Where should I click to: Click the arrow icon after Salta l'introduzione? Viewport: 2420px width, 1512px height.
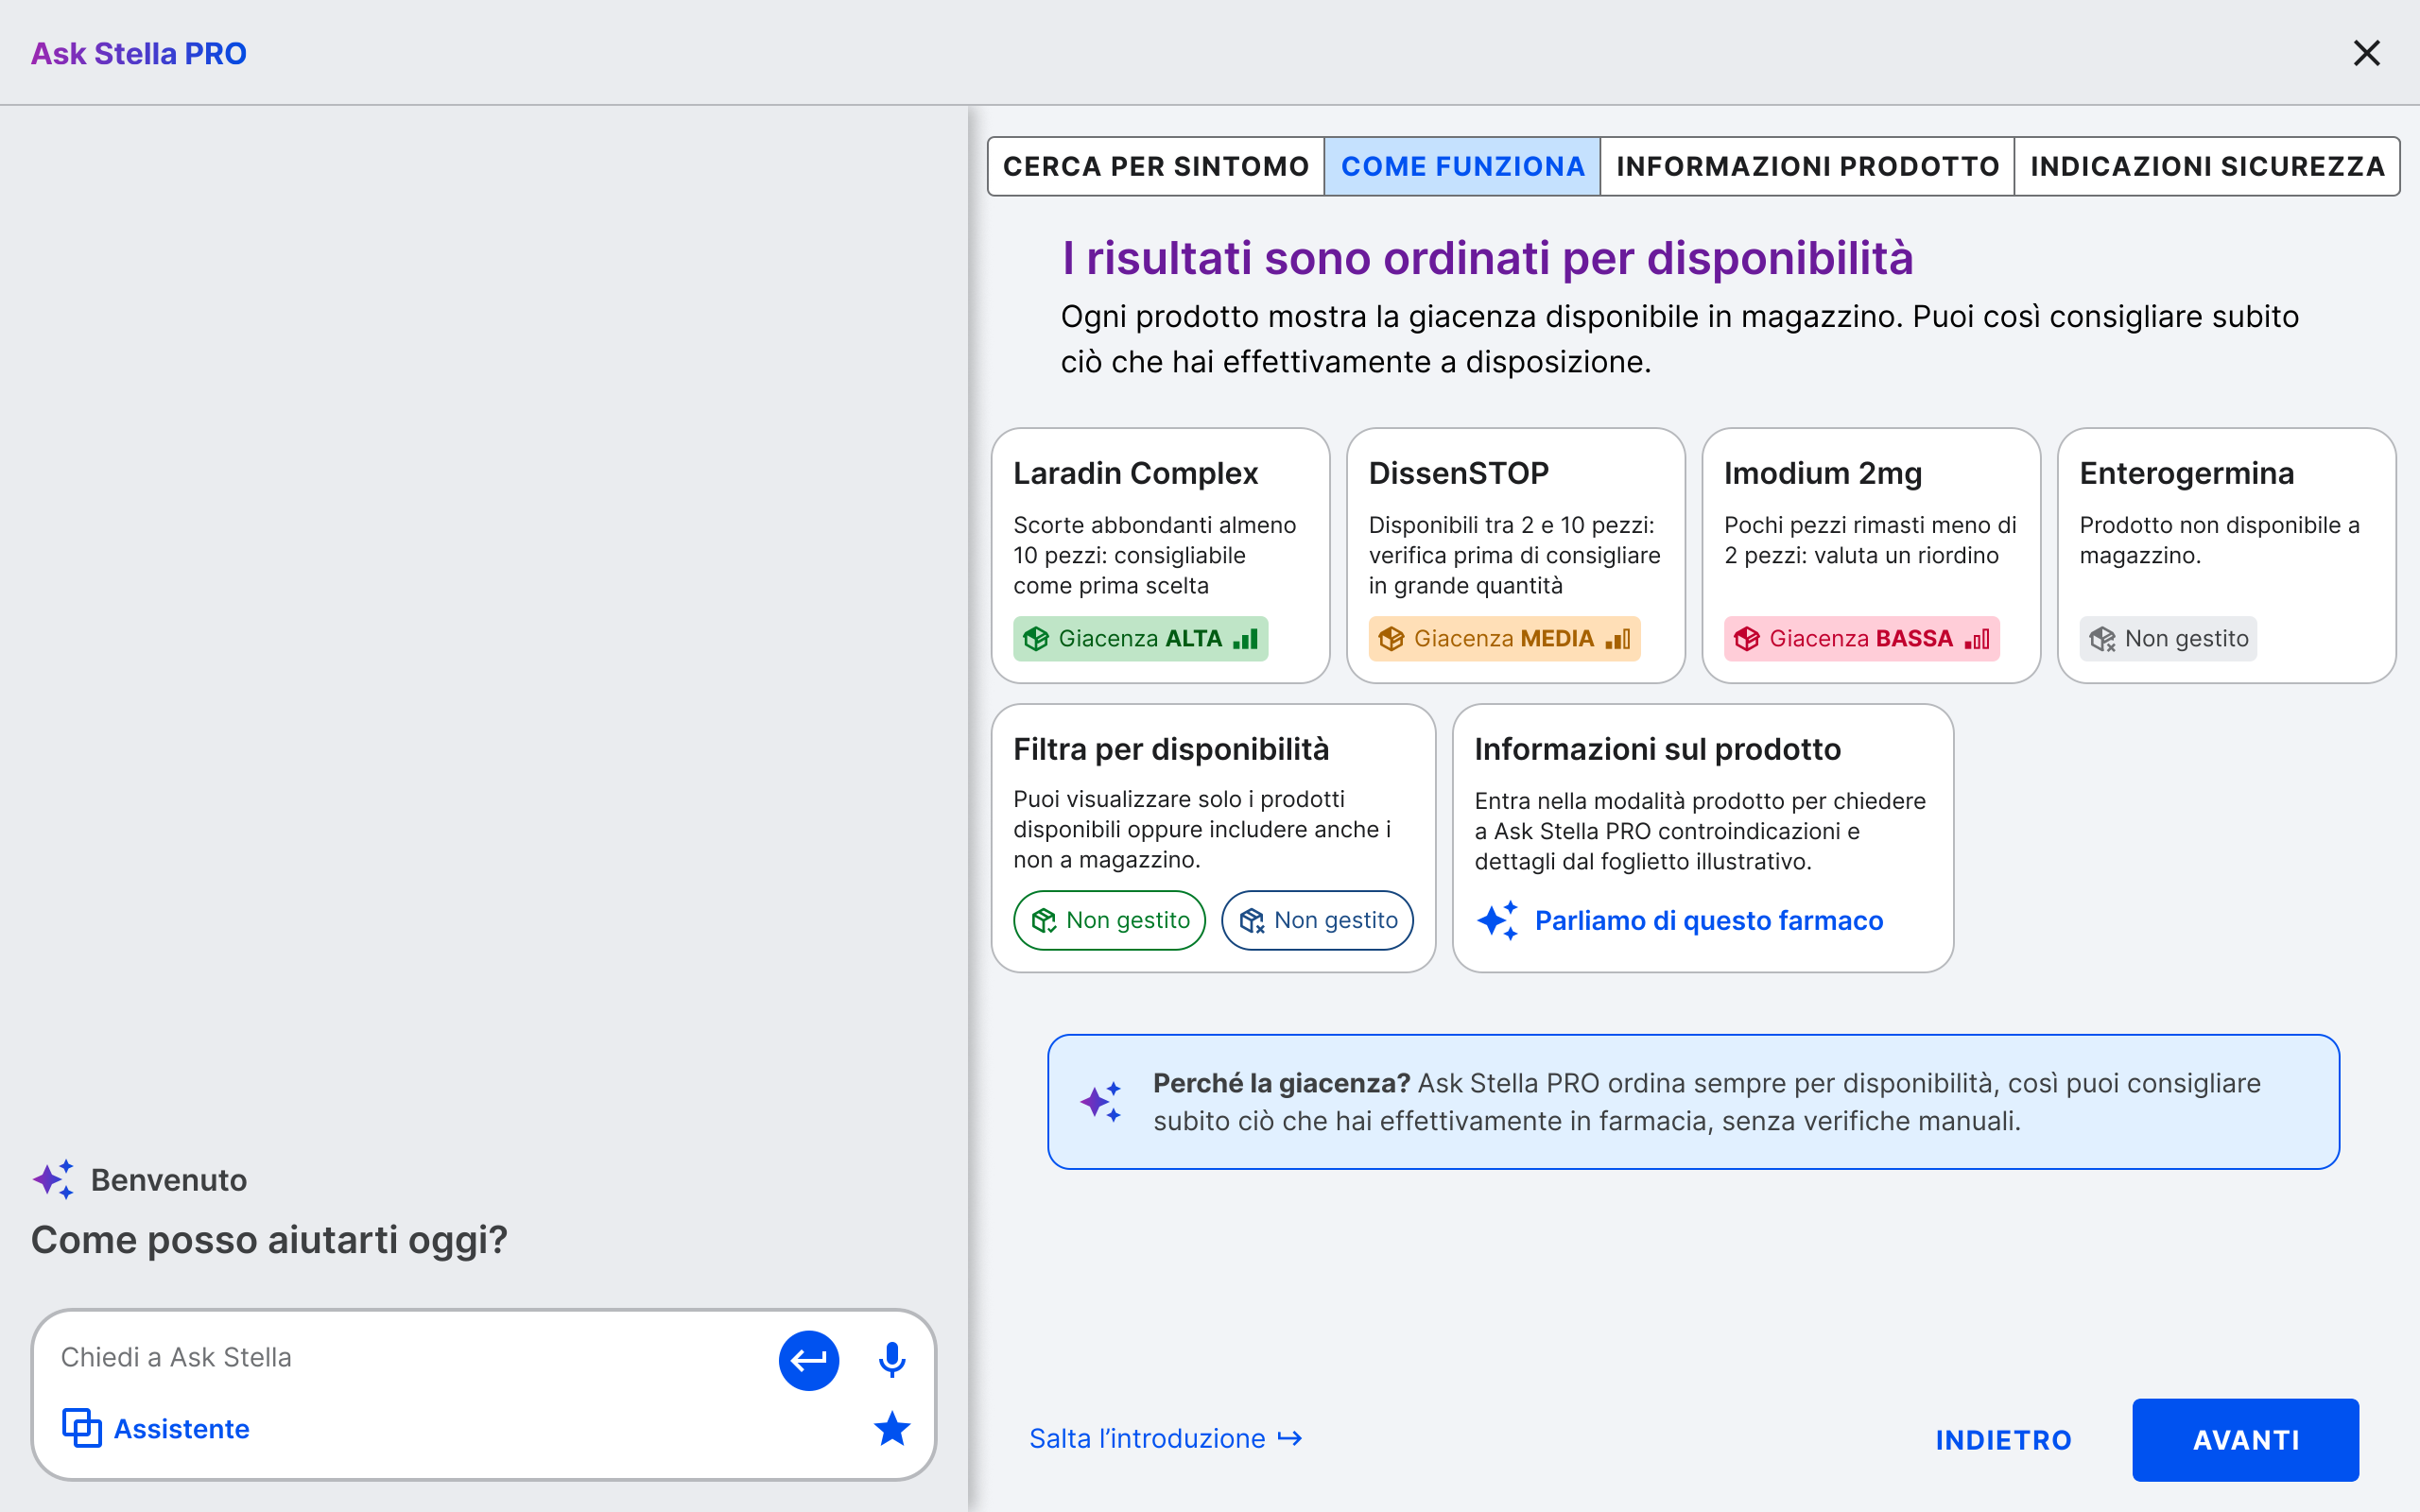(x=1290, y=1439)
